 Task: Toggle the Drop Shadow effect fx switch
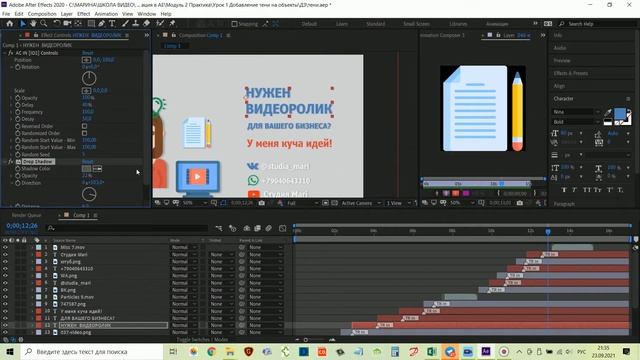(x=11, y=162)
